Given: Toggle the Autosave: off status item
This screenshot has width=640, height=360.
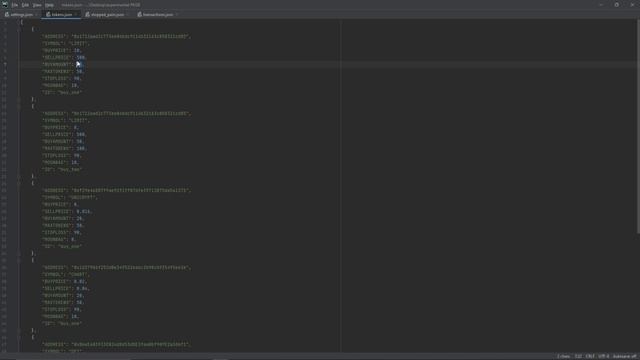Looking at the screenshot, I should [624, 356].
